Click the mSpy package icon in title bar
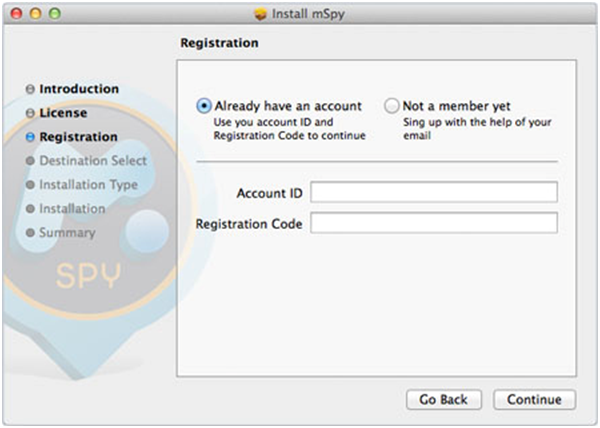Viewport: 600px width, 428px height. [260, 14]
